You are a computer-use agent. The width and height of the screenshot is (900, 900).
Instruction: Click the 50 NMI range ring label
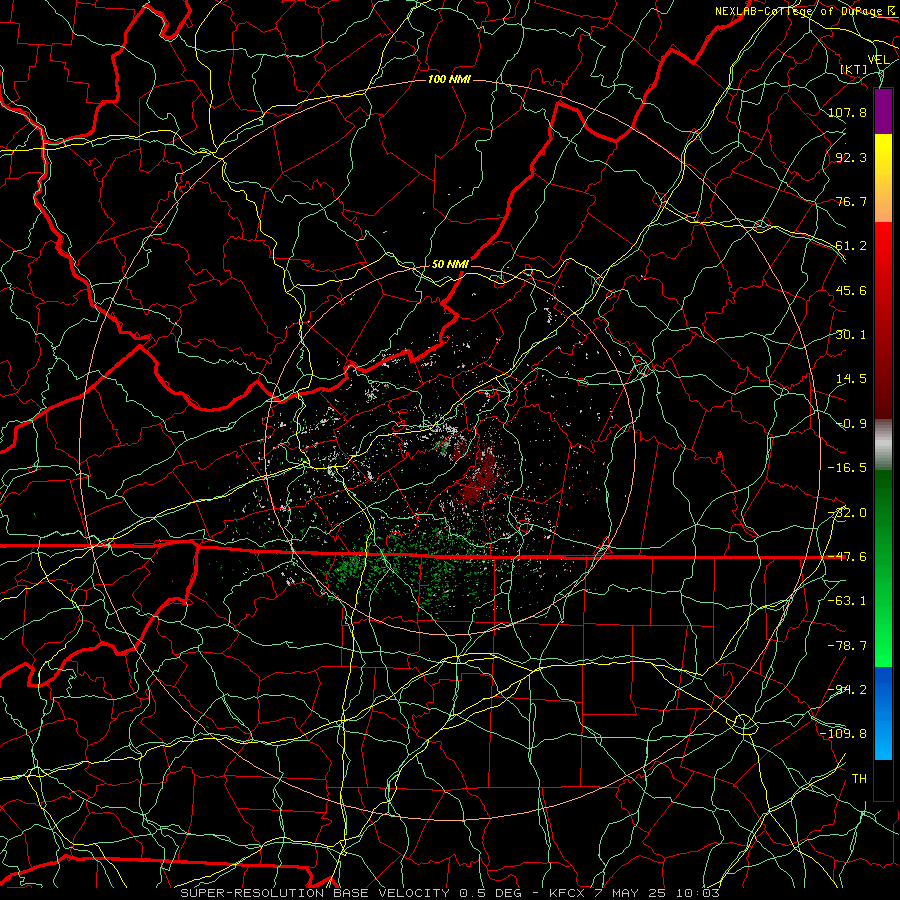point(450,264)
